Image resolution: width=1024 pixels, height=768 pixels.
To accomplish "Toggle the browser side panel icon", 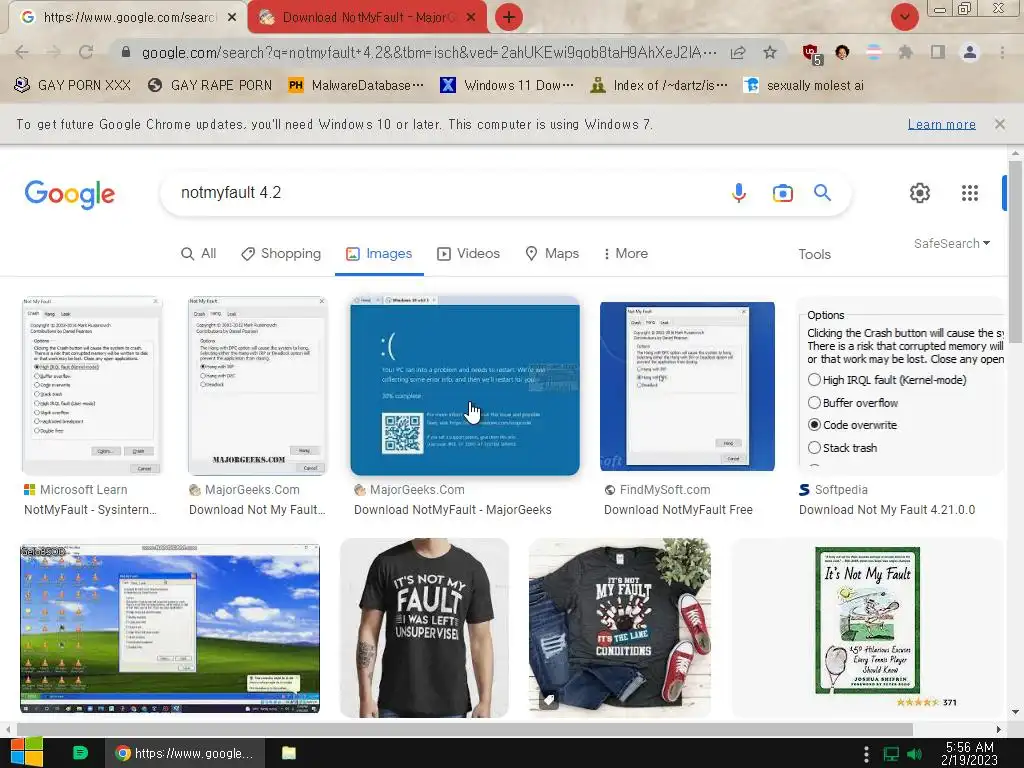I will (x=938, y=52).
